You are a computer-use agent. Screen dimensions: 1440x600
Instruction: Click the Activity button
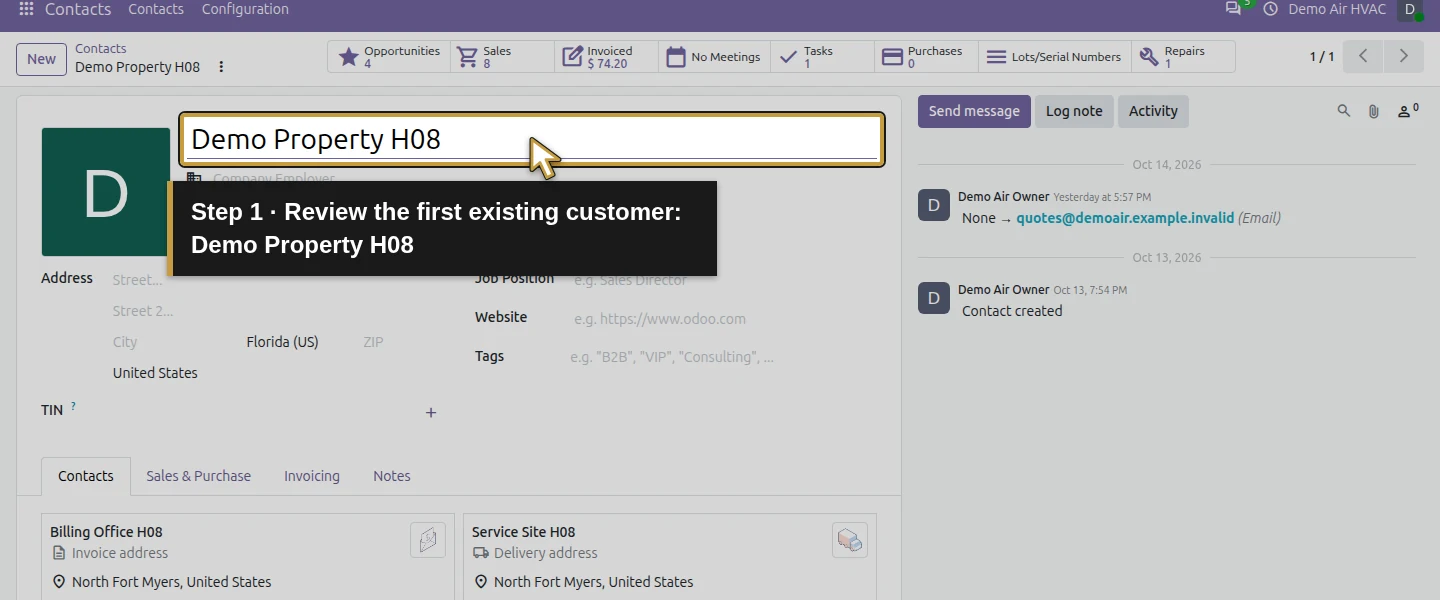coord(1153,111)
